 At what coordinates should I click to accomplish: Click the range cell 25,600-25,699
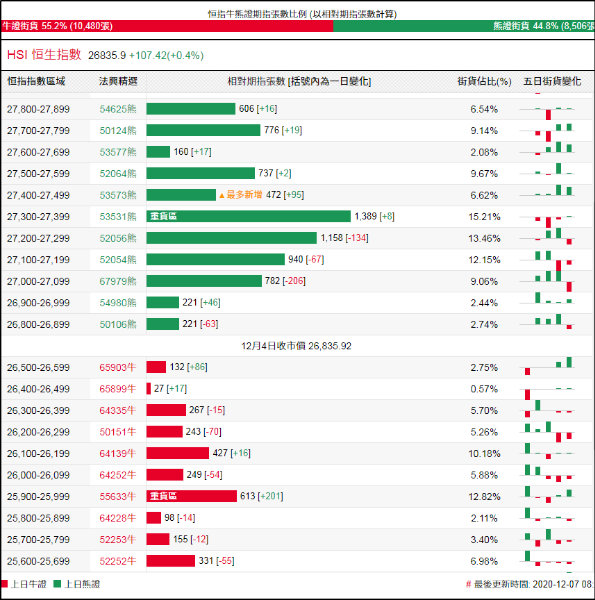point(38,561)
